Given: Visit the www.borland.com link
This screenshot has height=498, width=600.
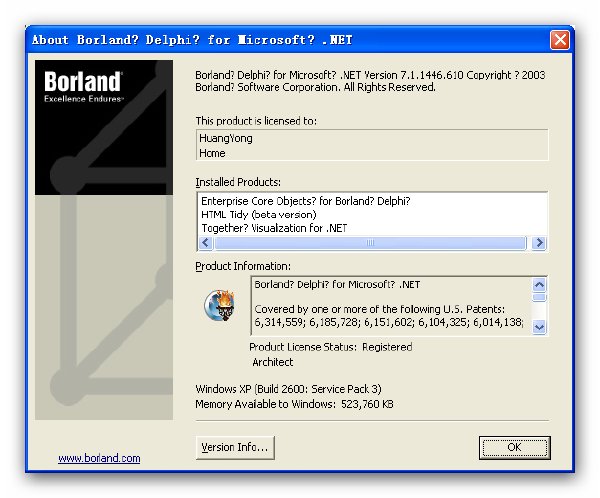Looking at the screenshot, I should (x=99, y=458).
